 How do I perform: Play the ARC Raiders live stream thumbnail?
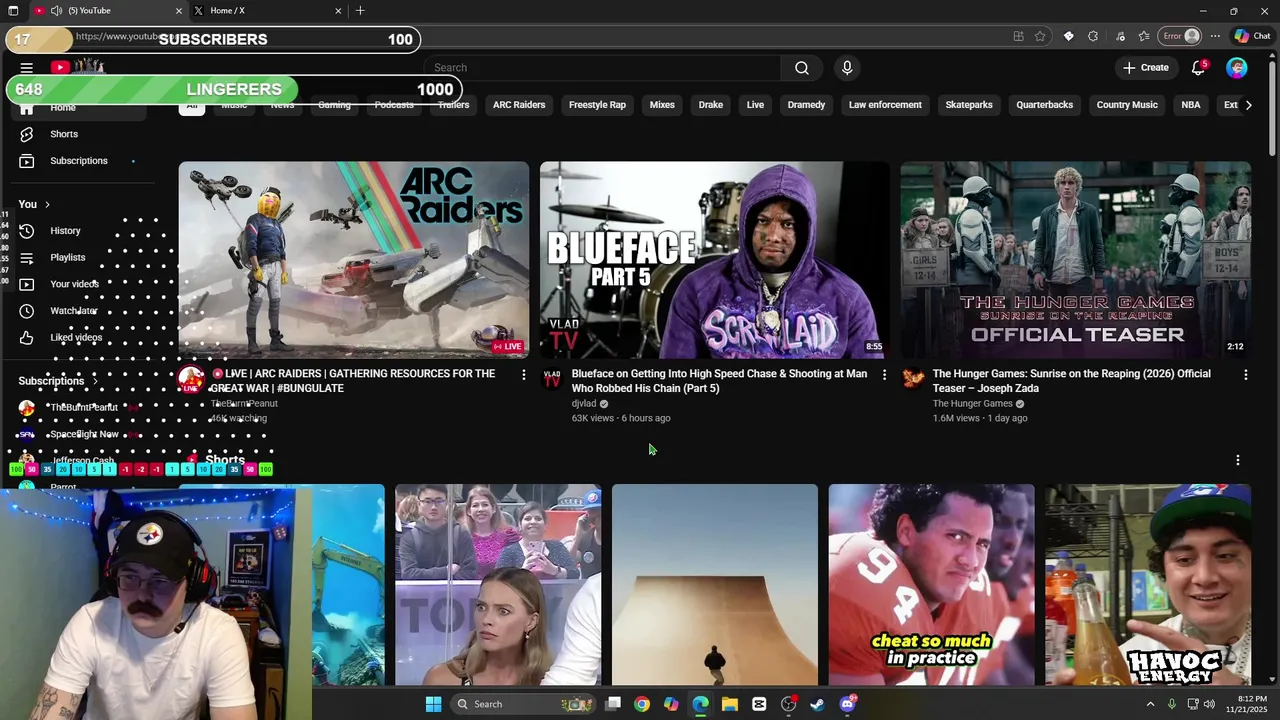[354, 260]
